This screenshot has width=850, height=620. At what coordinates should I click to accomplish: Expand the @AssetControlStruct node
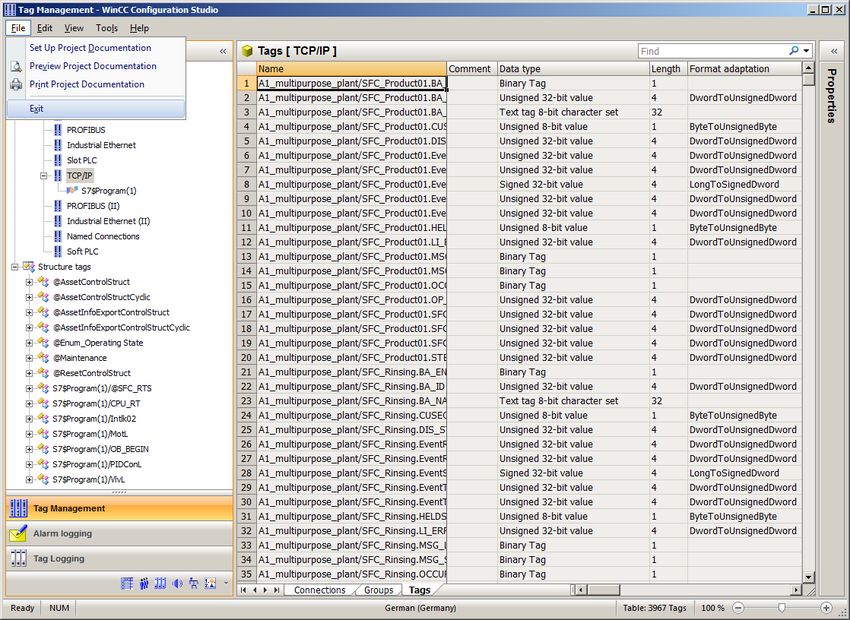(29, 282)
